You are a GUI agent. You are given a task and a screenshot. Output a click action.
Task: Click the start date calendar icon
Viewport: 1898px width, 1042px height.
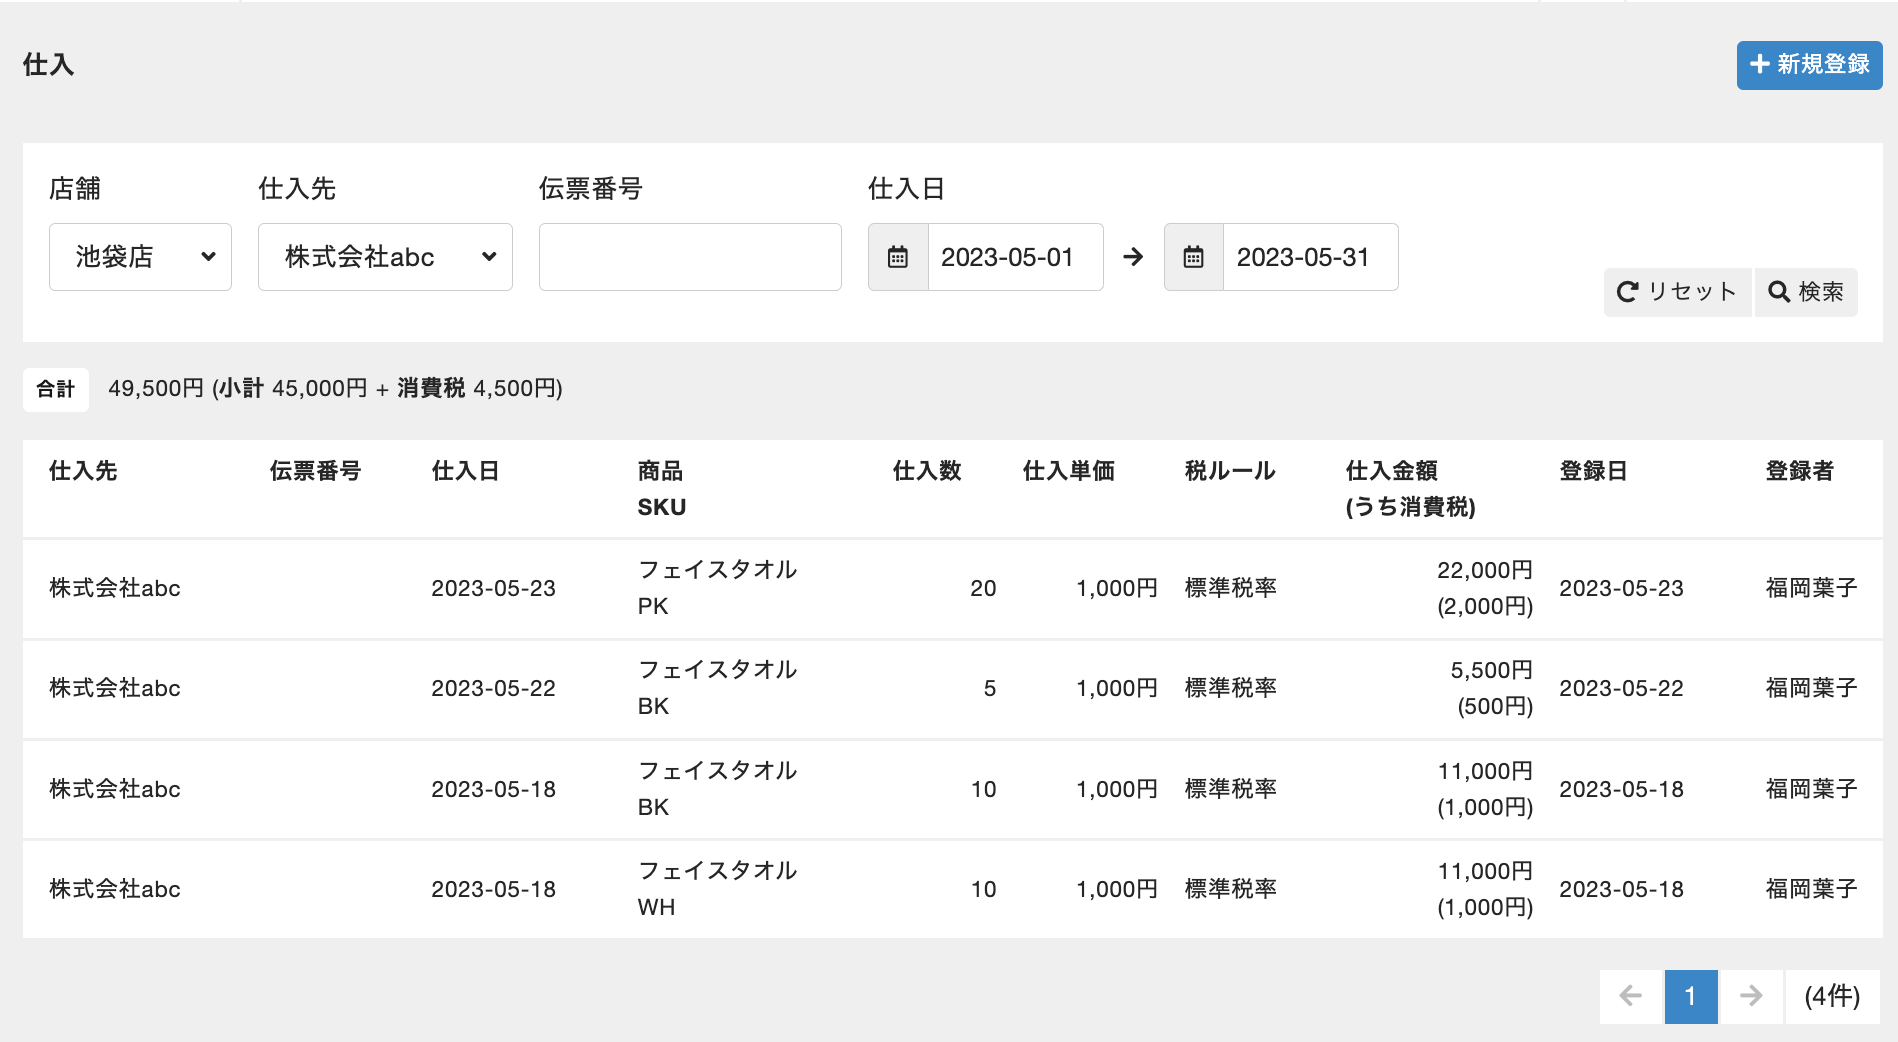pyautogui.click(x=898, y=257)
